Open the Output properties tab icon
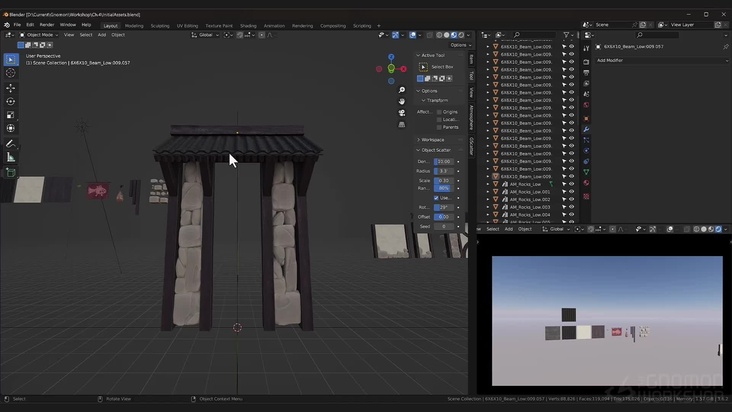Viewport: 732px width, 412px height. (x=586, y=73)
